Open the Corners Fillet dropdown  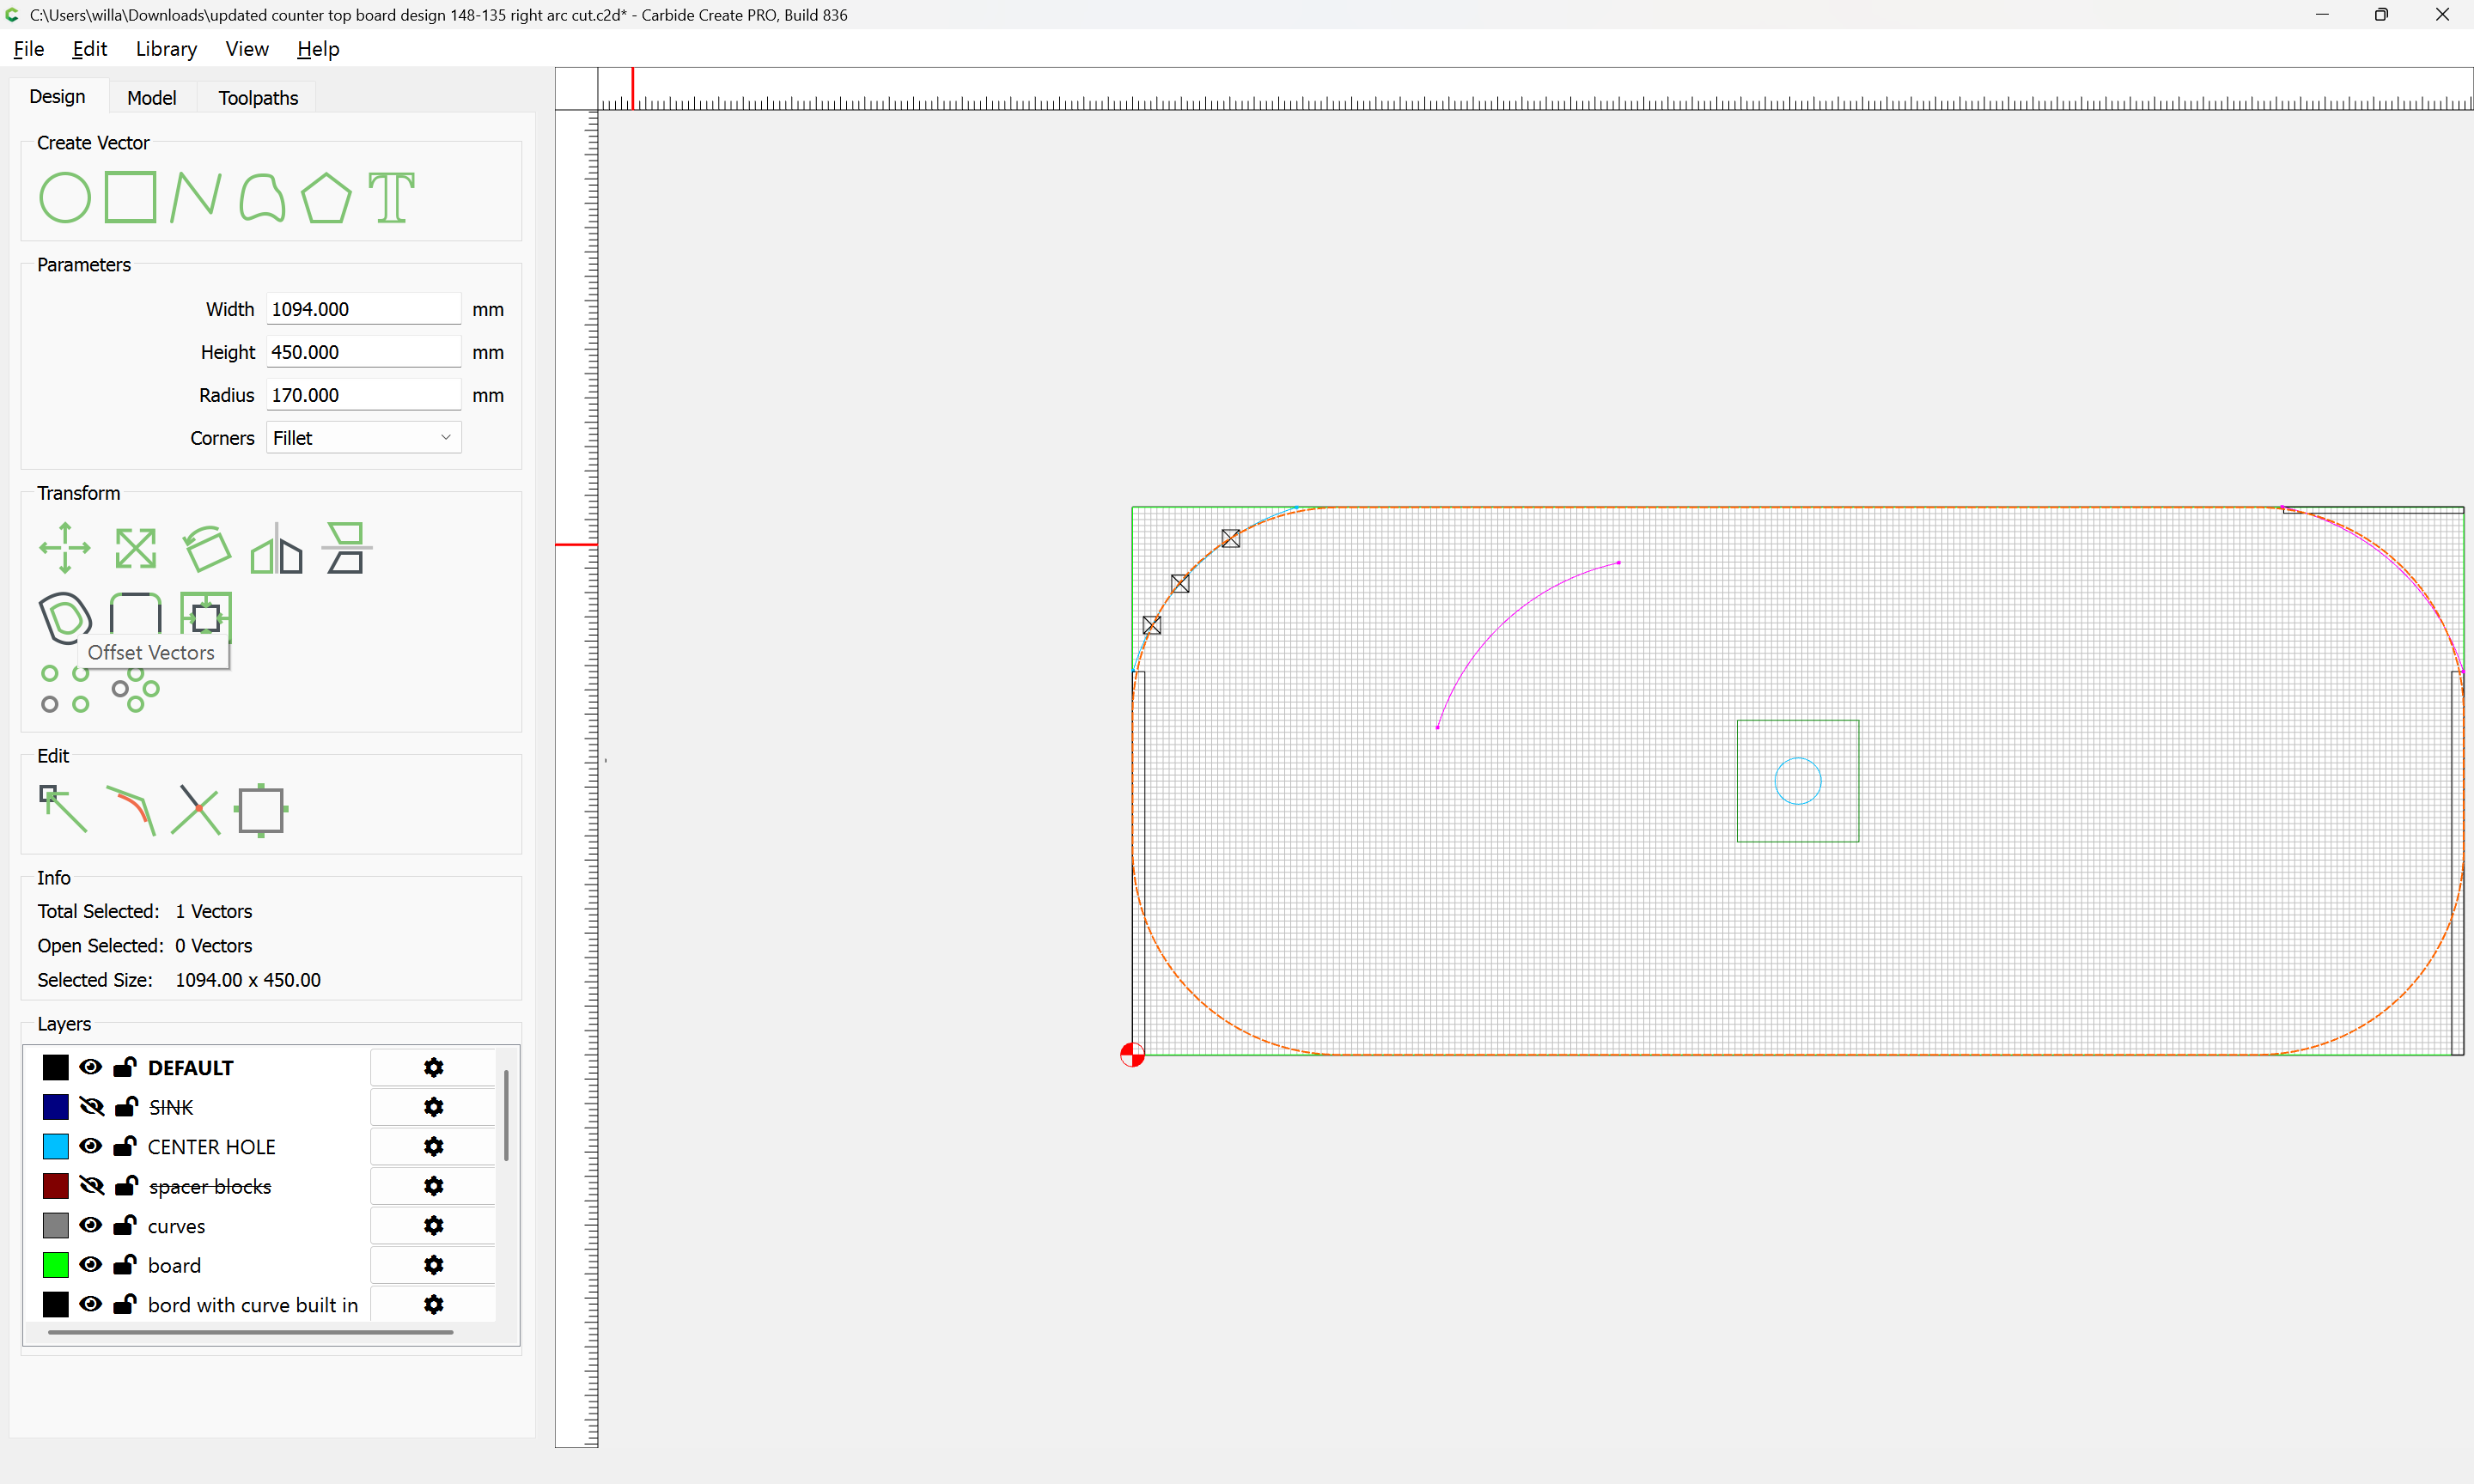363,438
